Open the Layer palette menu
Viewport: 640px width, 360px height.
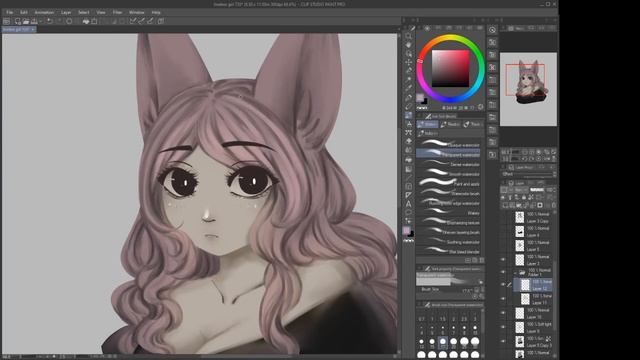[503, 183]
